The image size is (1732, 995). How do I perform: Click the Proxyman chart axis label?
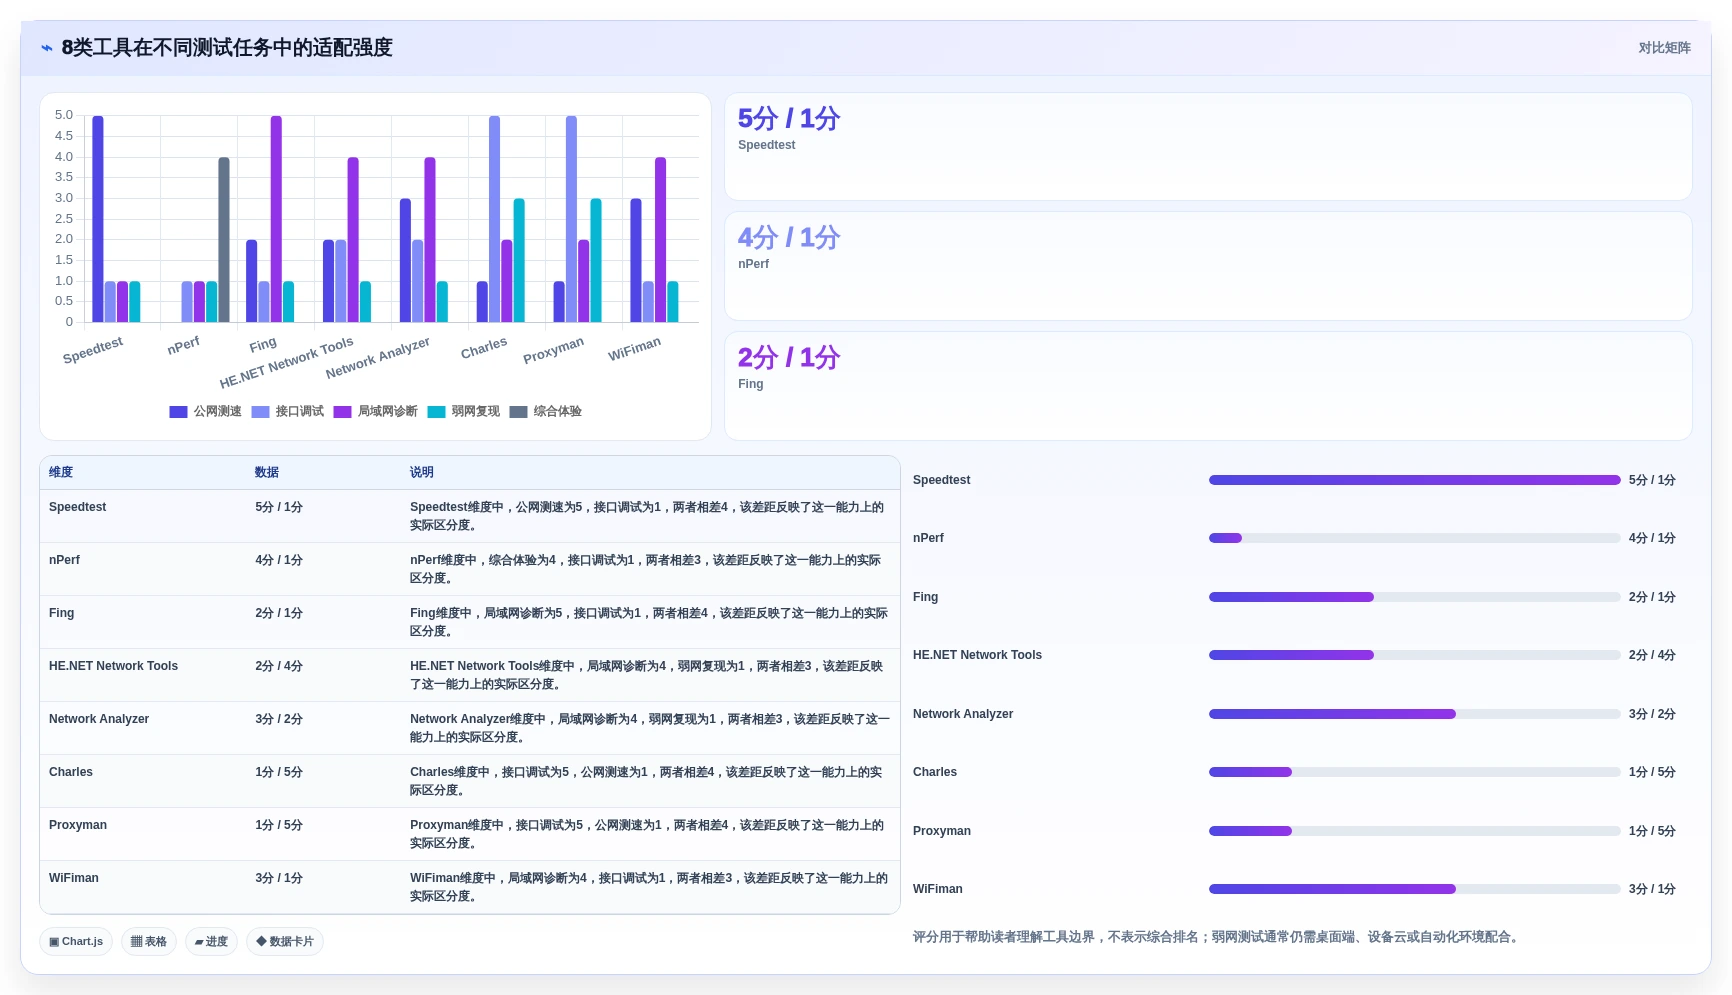pyautogui.click(x=553, y=350)
